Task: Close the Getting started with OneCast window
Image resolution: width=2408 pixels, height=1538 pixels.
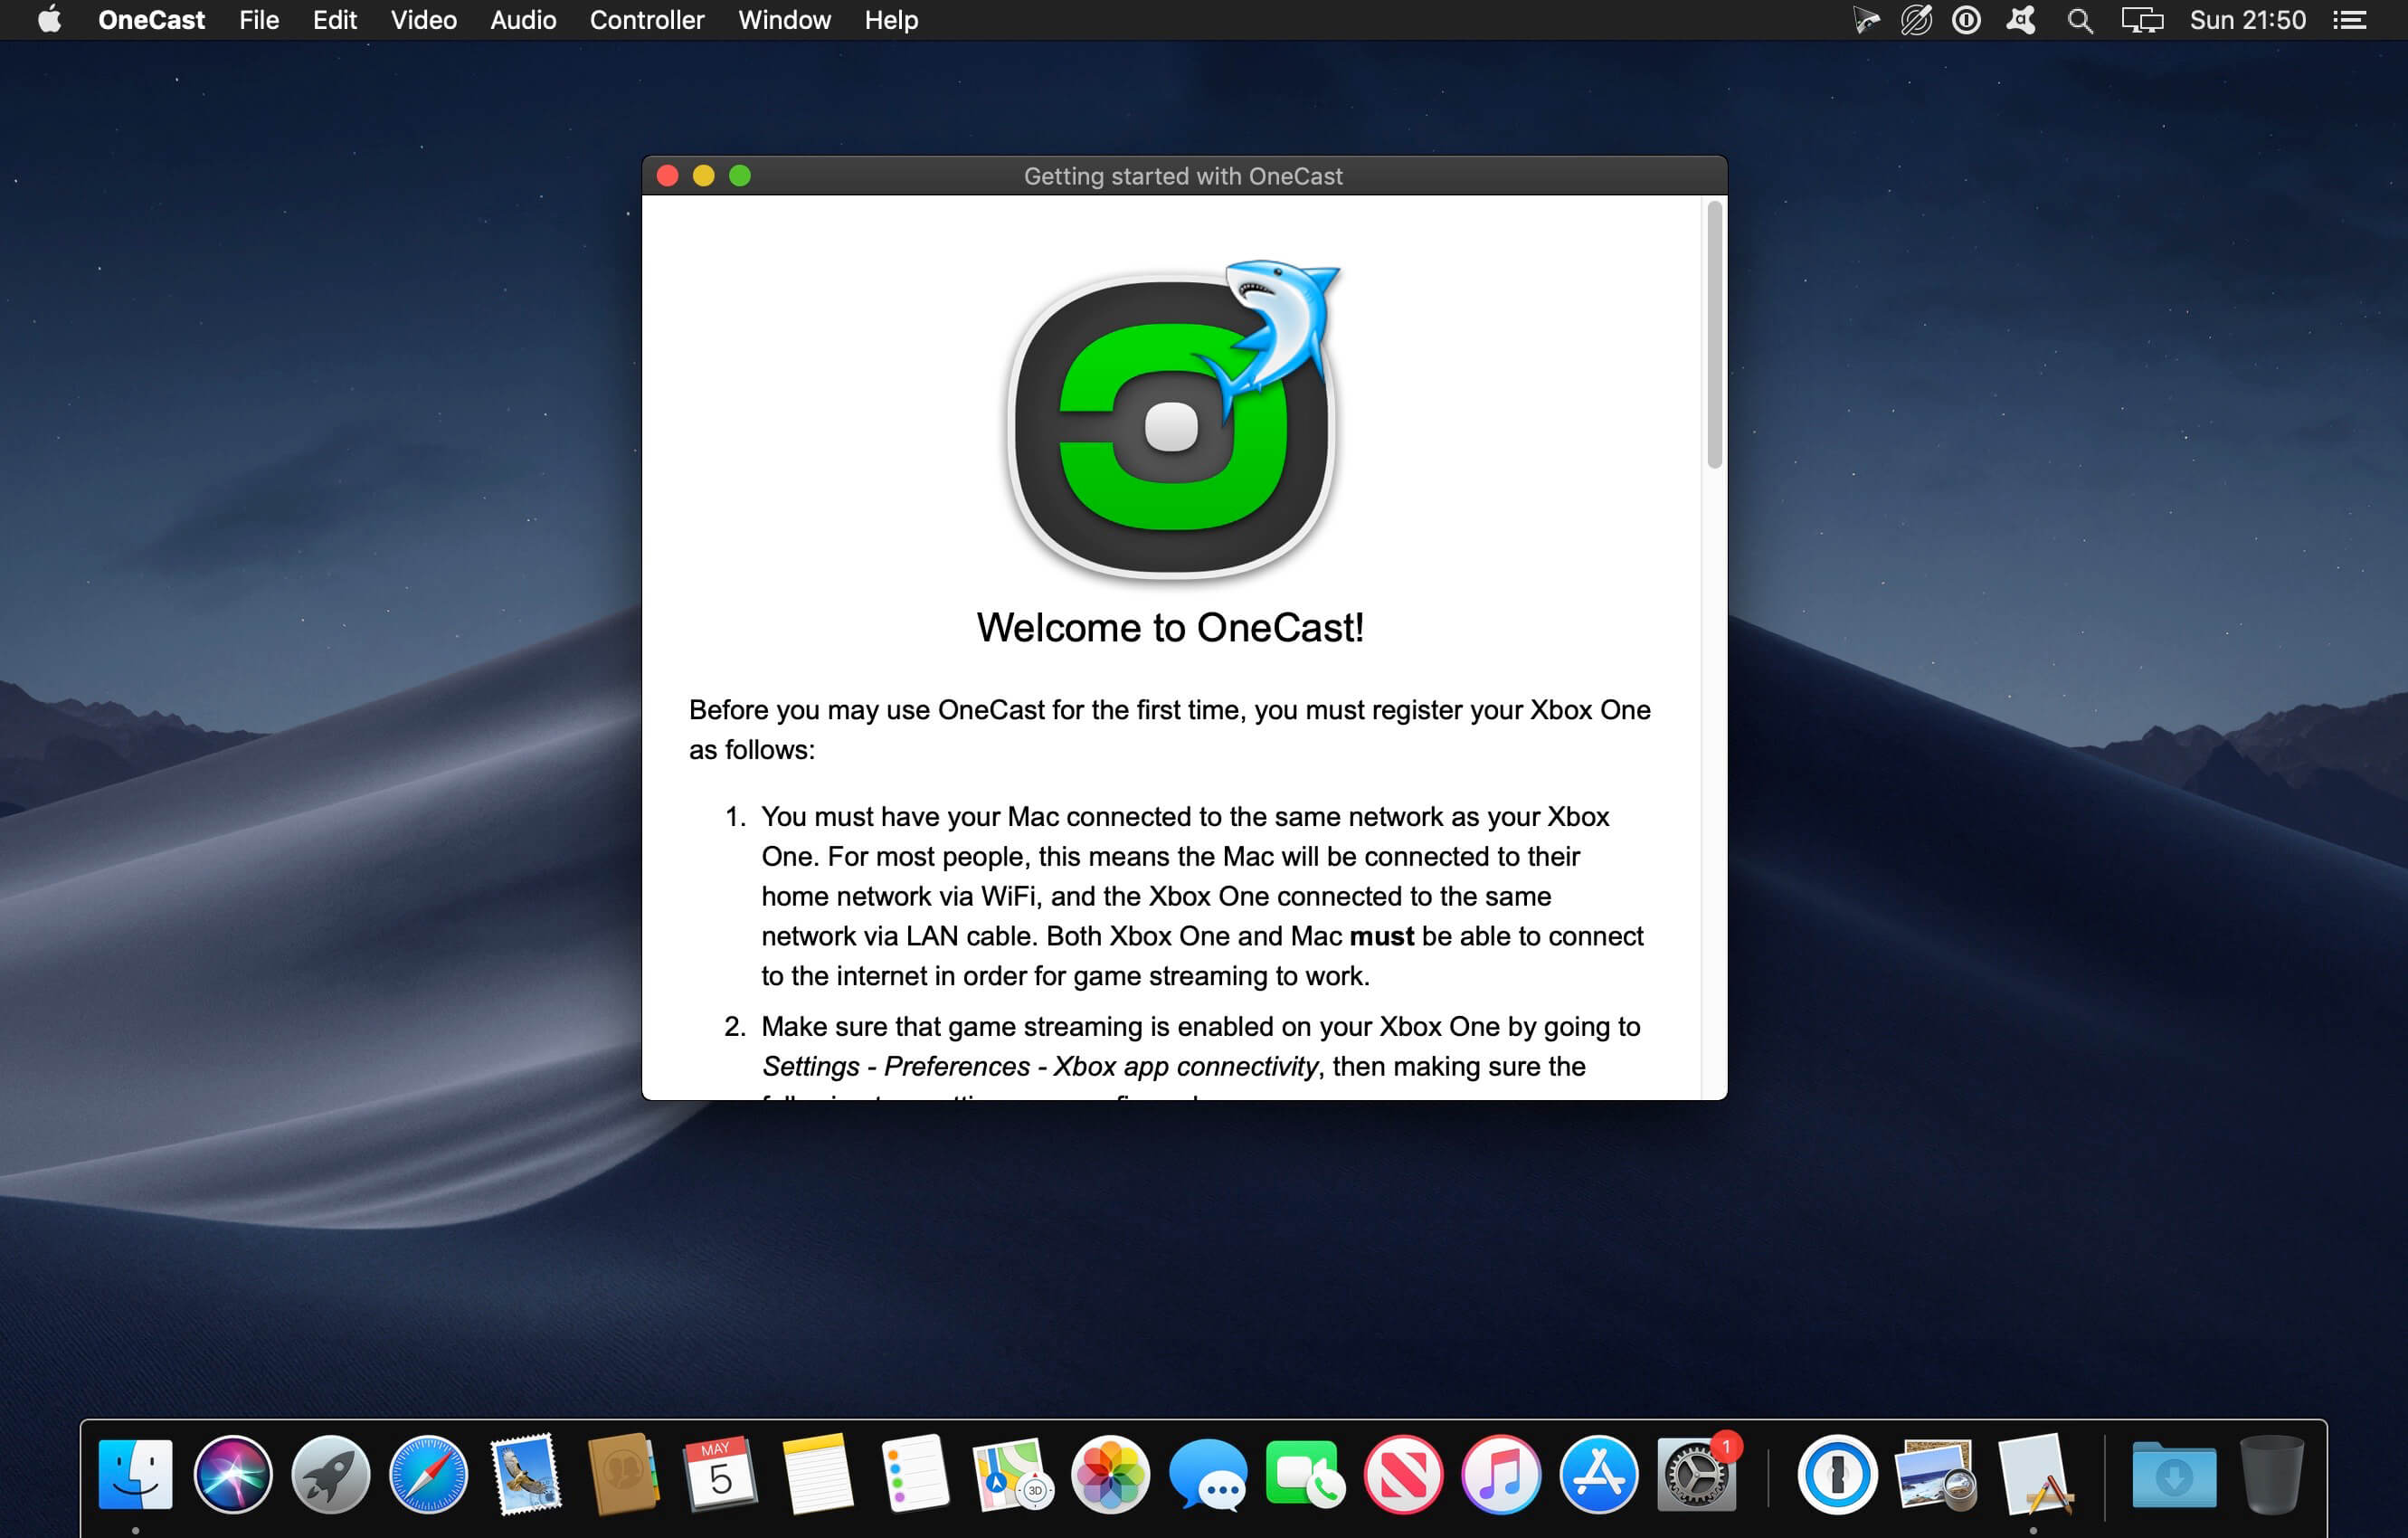Action: pos(667,176)
